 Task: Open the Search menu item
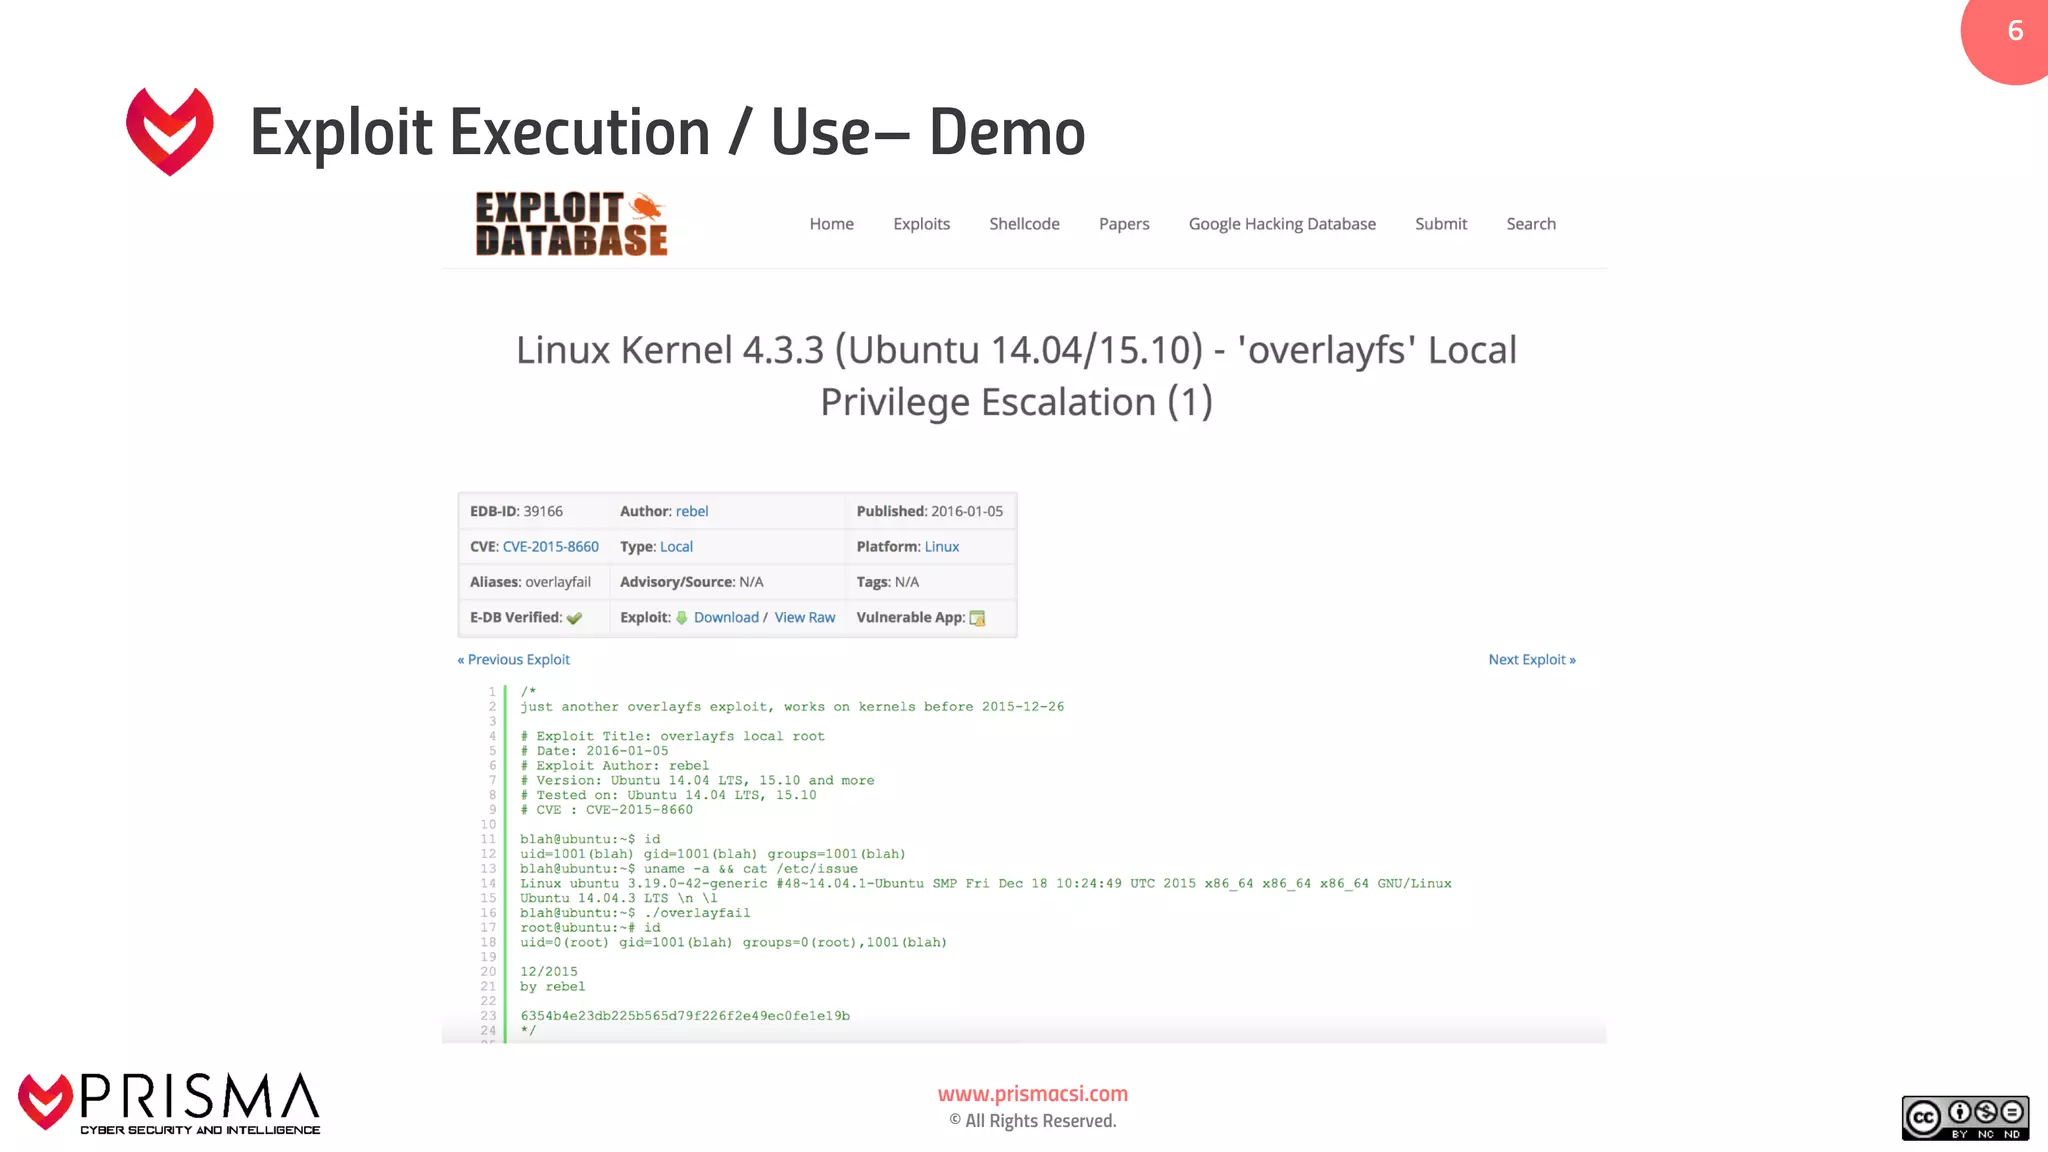tap(1531, 224)
